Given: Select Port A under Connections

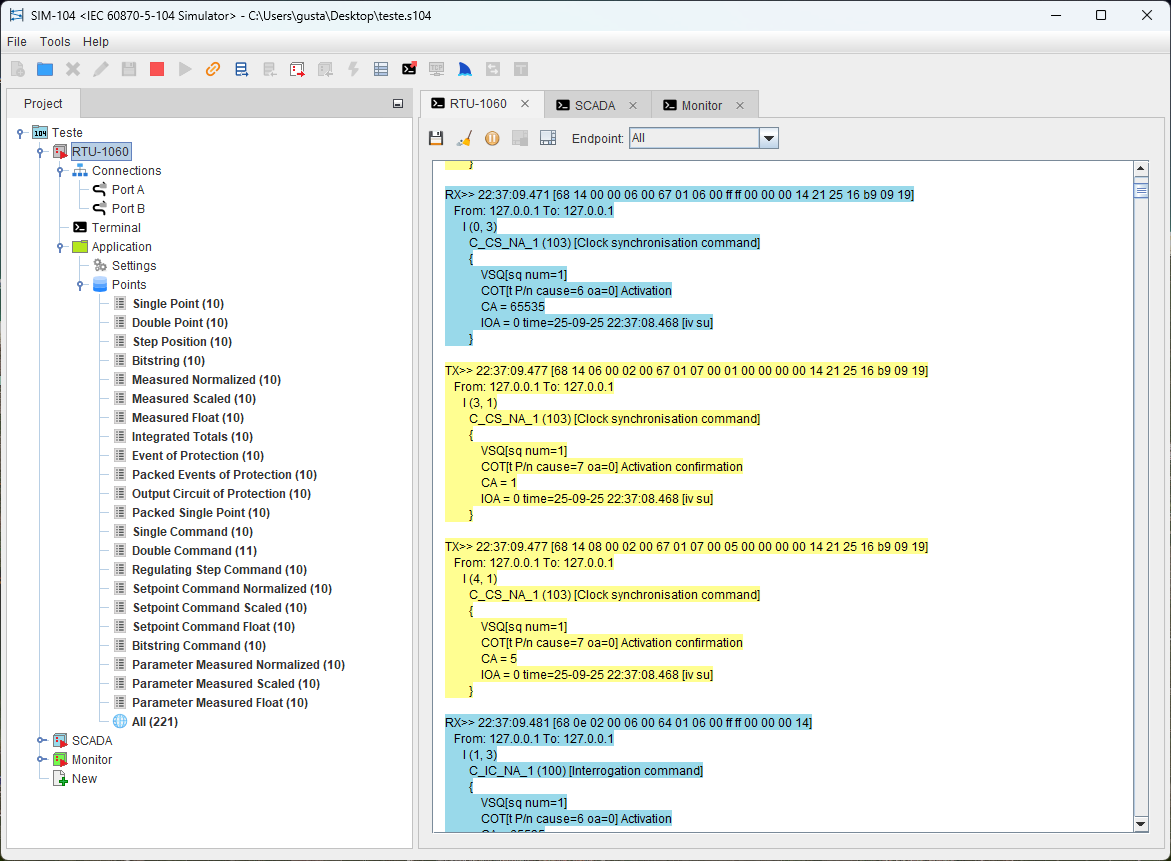Looking at the screenshot, I should tap(128, 190).
